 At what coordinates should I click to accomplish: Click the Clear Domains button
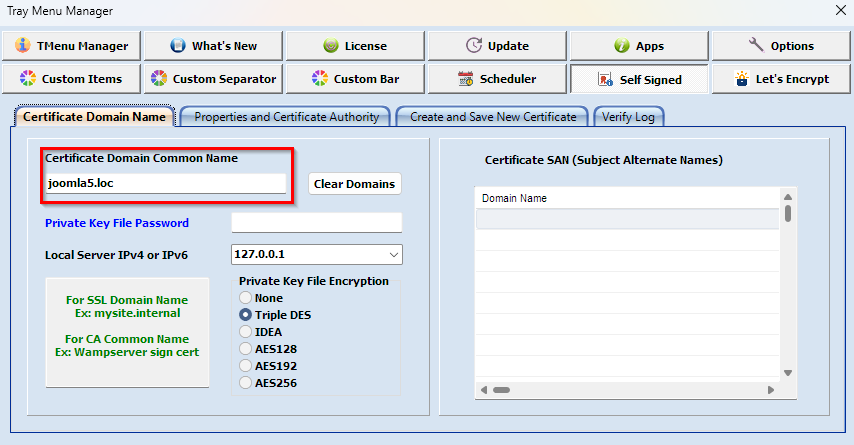point(355,184)
